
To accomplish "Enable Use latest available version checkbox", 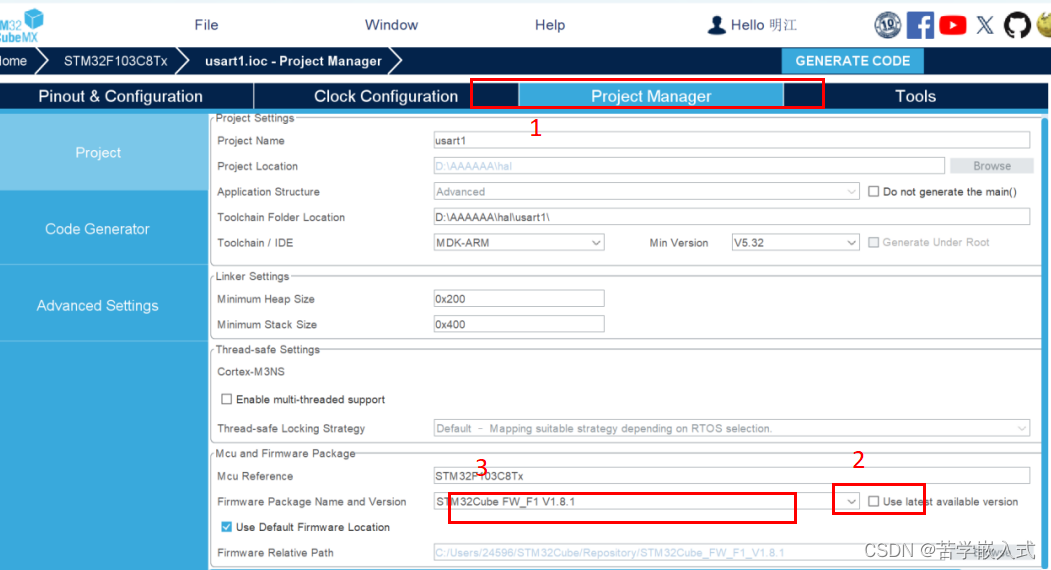I will click(873, 501).
